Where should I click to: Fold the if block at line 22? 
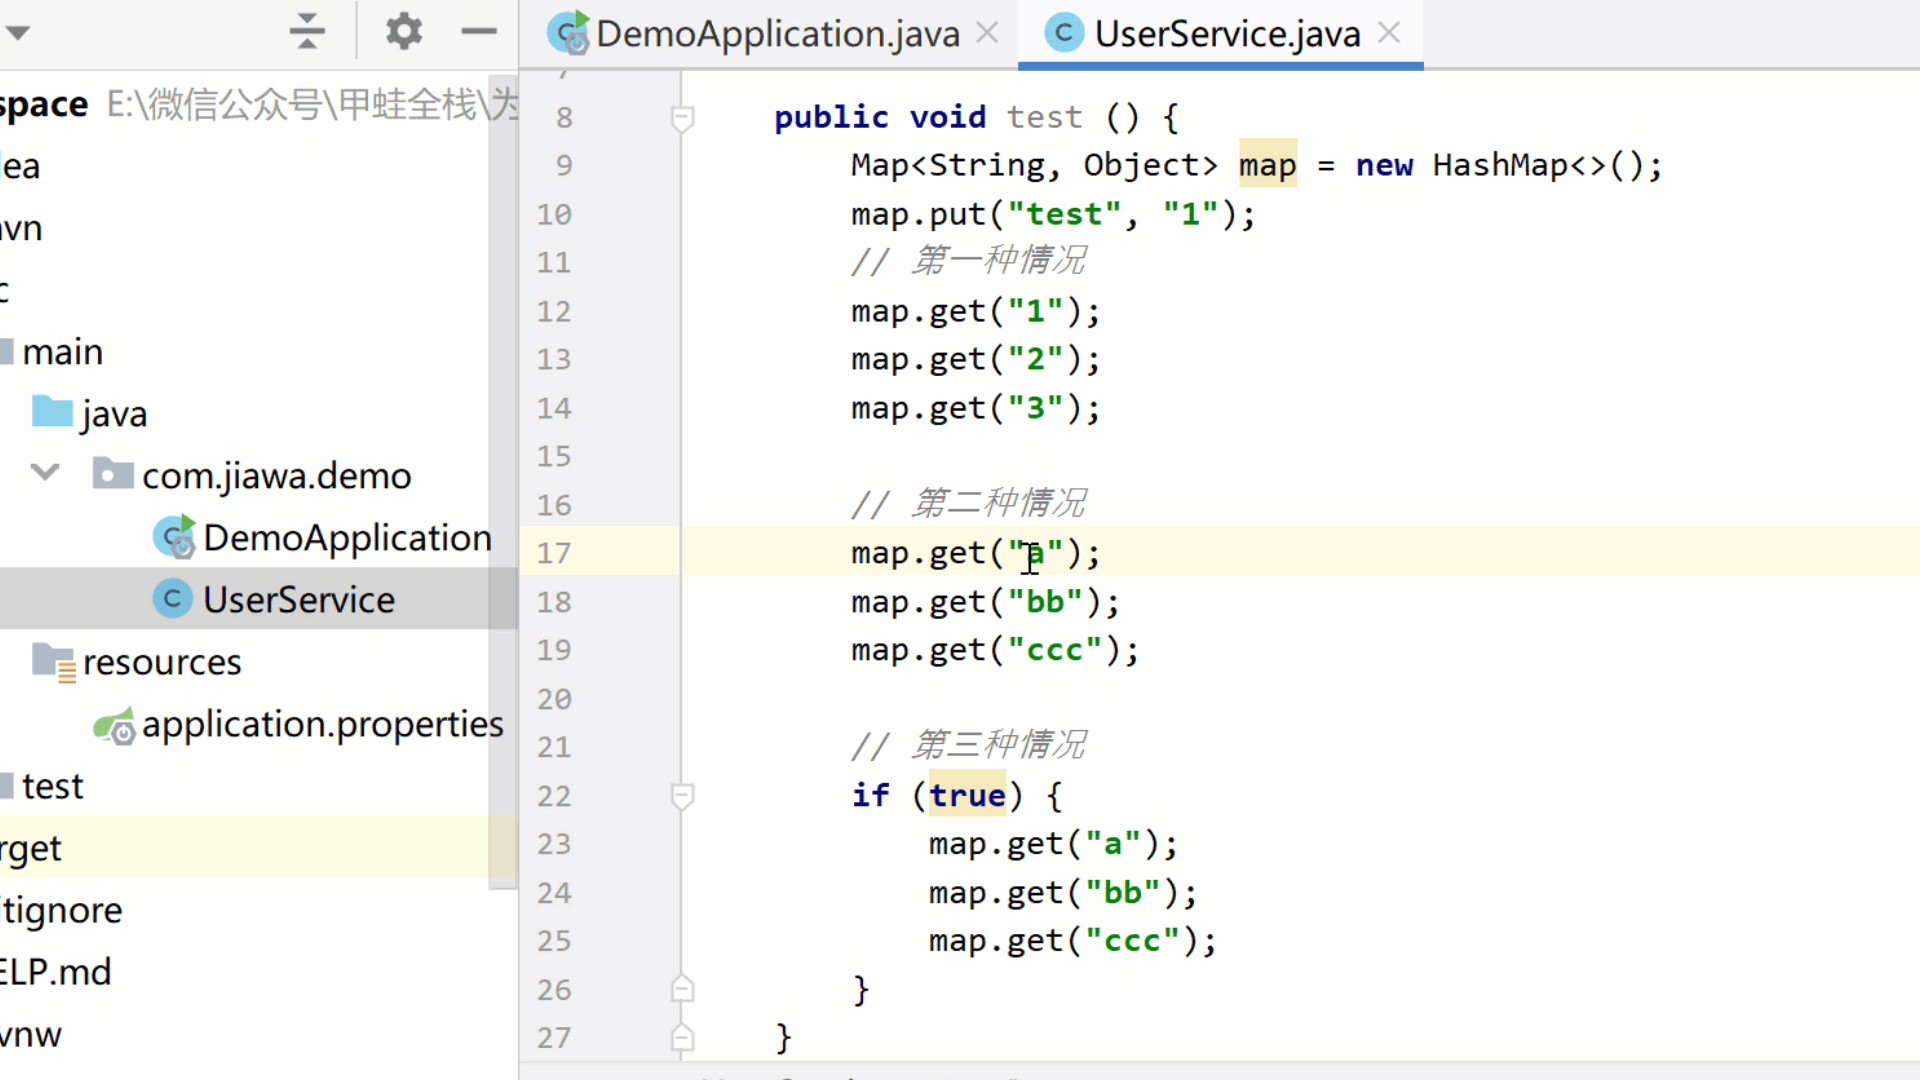682,796
